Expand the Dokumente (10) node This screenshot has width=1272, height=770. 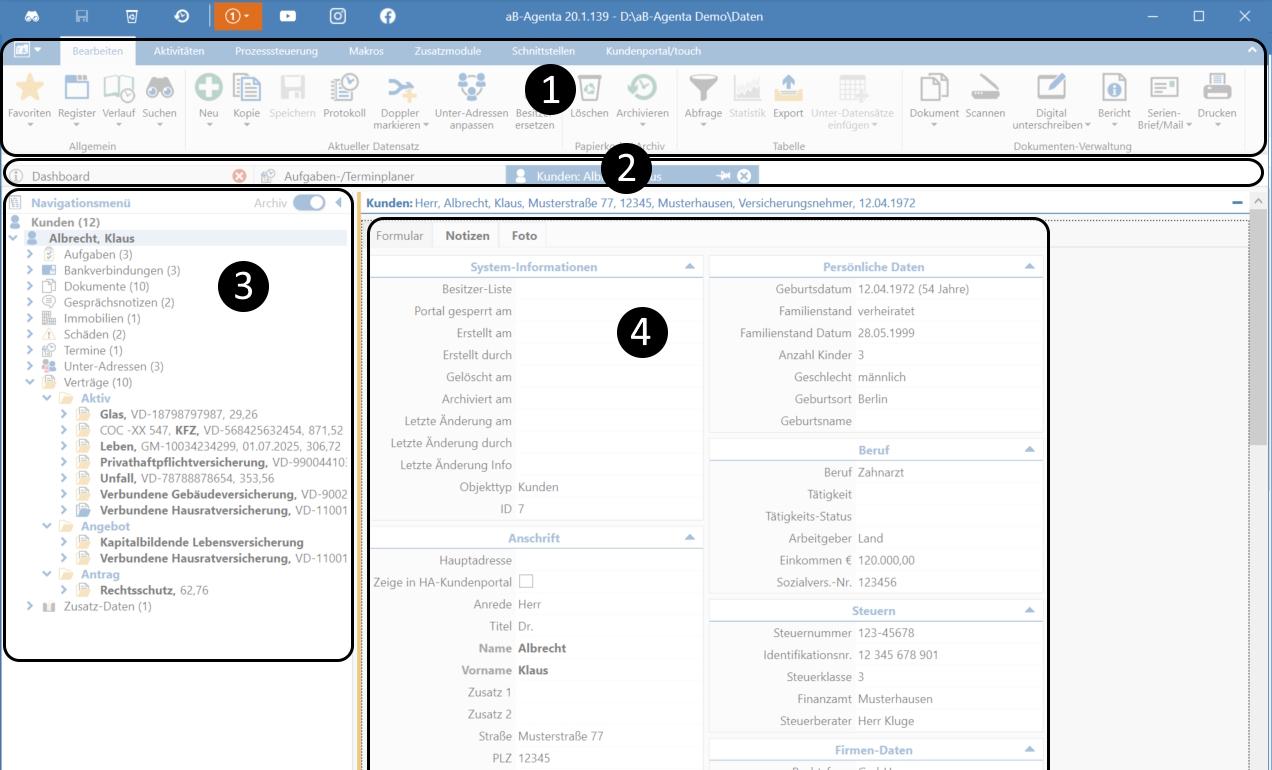pyautogui.click(x=30, y=287)
